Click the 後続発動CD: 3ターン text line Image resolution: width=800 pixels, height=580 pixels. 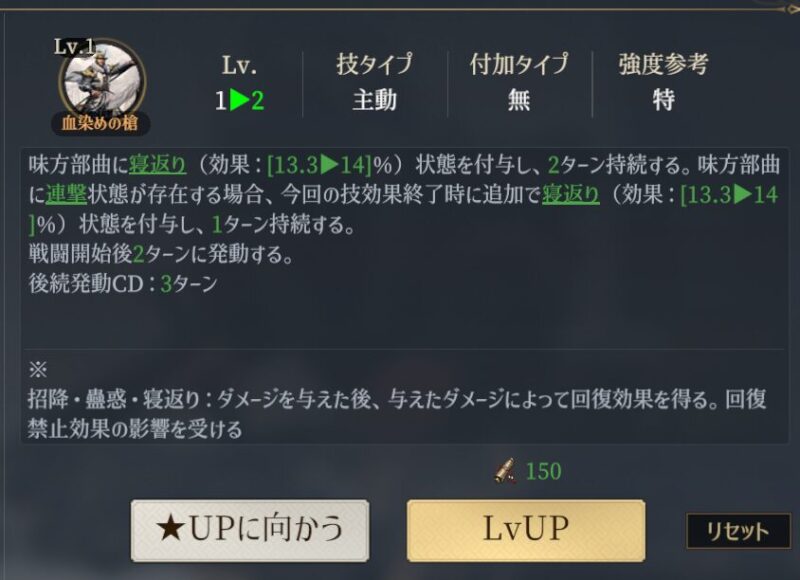point(123,284)
